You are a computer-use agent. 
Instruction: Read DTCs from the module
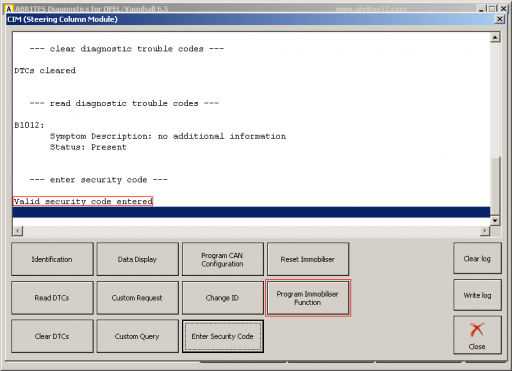(52, 298)
